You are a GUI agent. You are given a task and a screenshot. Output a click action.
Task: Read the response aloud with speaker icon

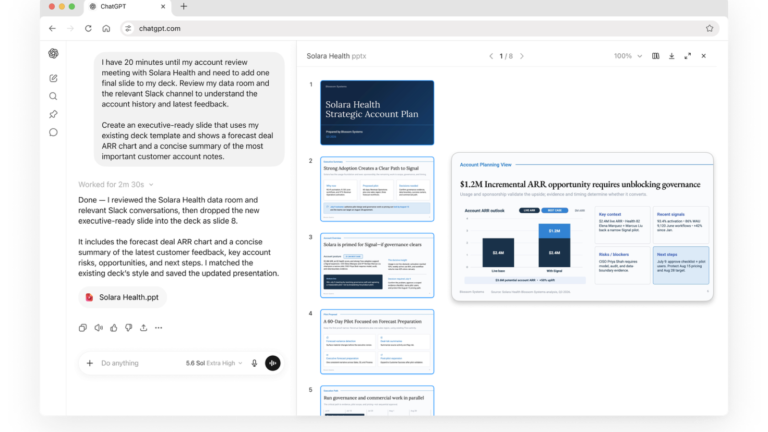tap(98, 328)
